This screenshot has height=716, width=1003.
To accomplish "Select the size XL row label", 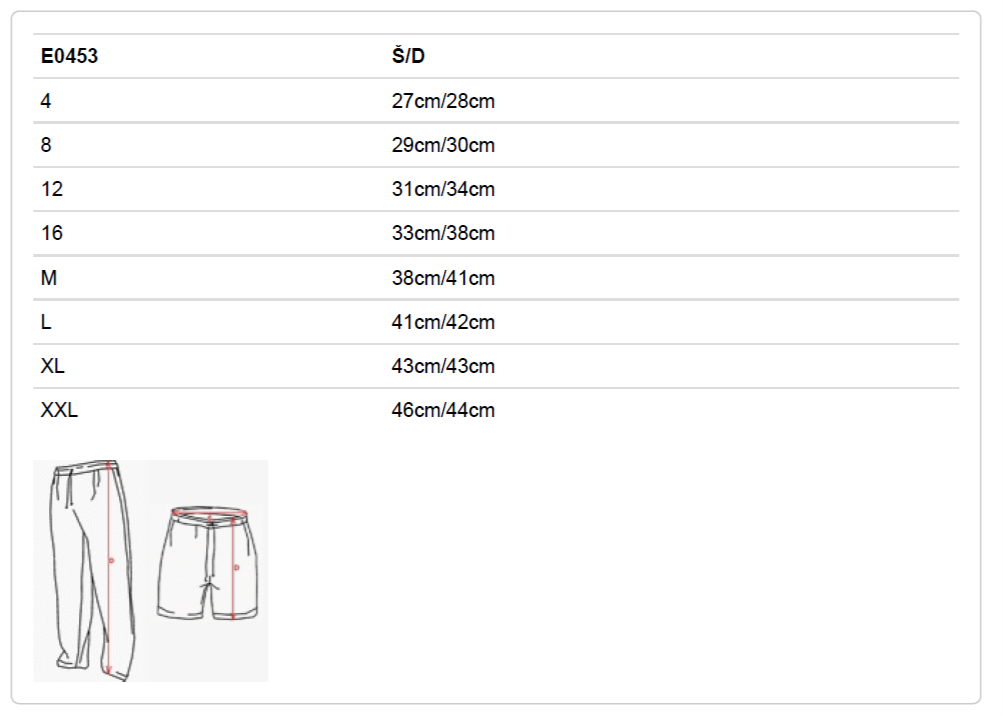I will tap(52, 366).
